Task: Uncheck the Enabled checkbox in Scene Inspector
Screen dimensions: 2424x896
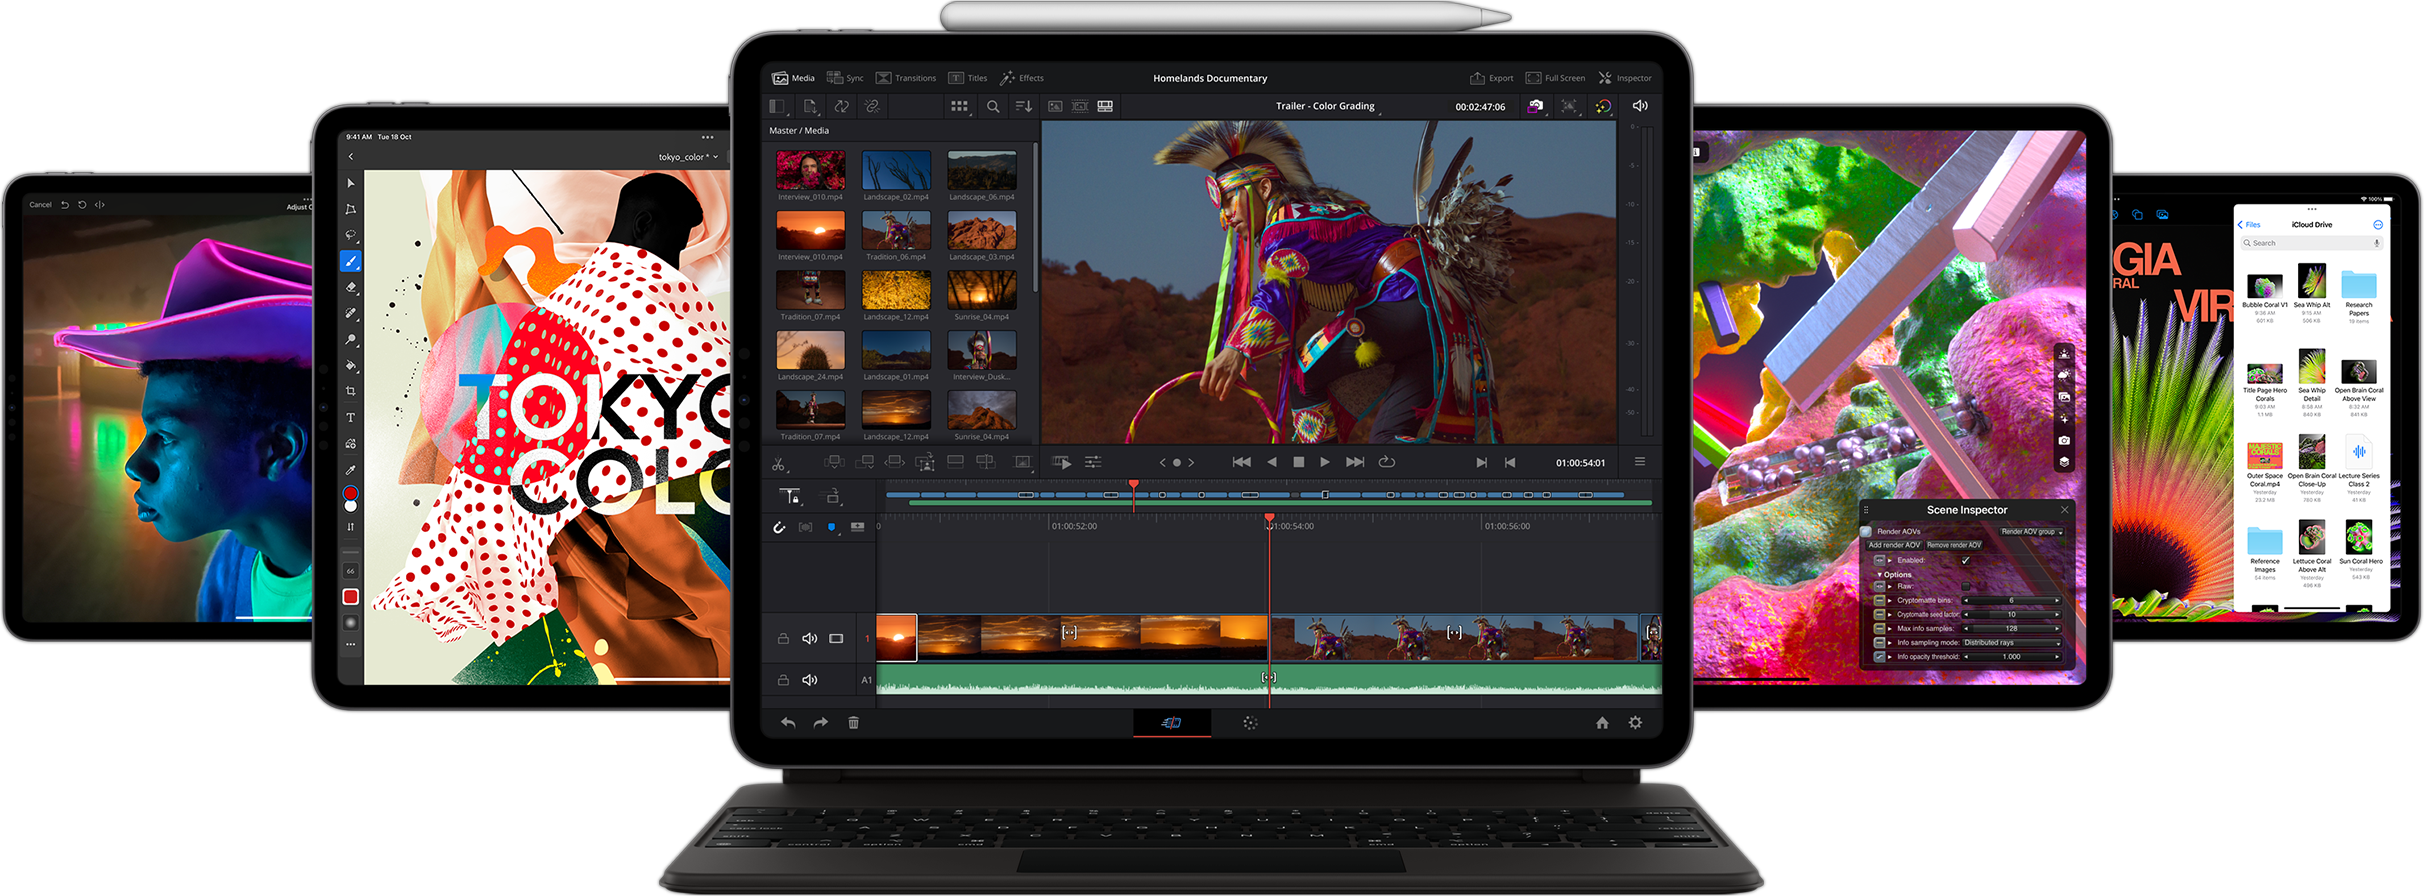Action: (x=1965, y=560)
